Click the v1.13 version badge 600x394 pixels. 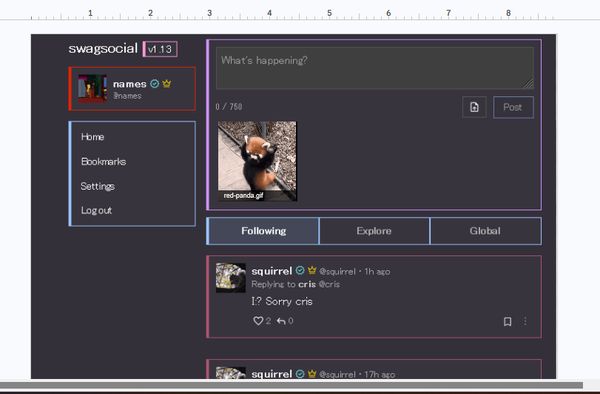(x=160, y=49)
